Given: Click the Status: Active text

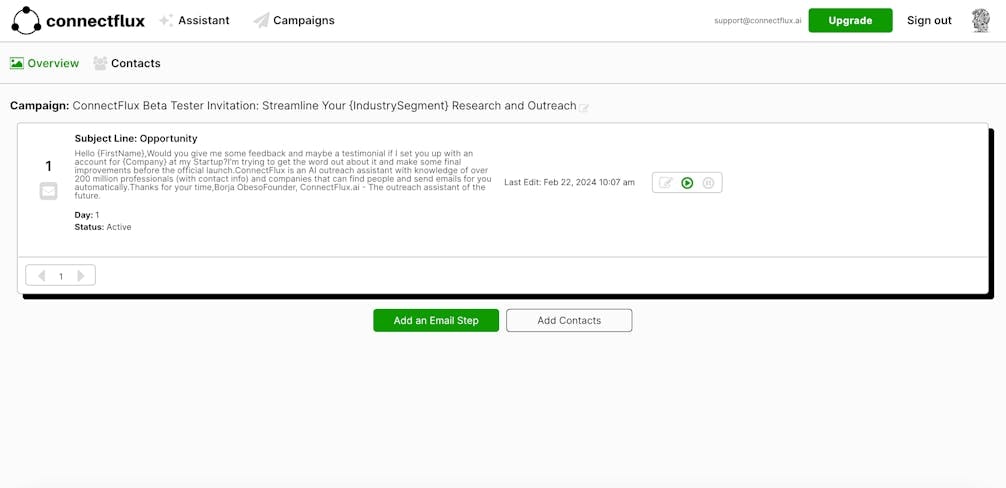Looking at the screenshot, I should tap(103, 227).
